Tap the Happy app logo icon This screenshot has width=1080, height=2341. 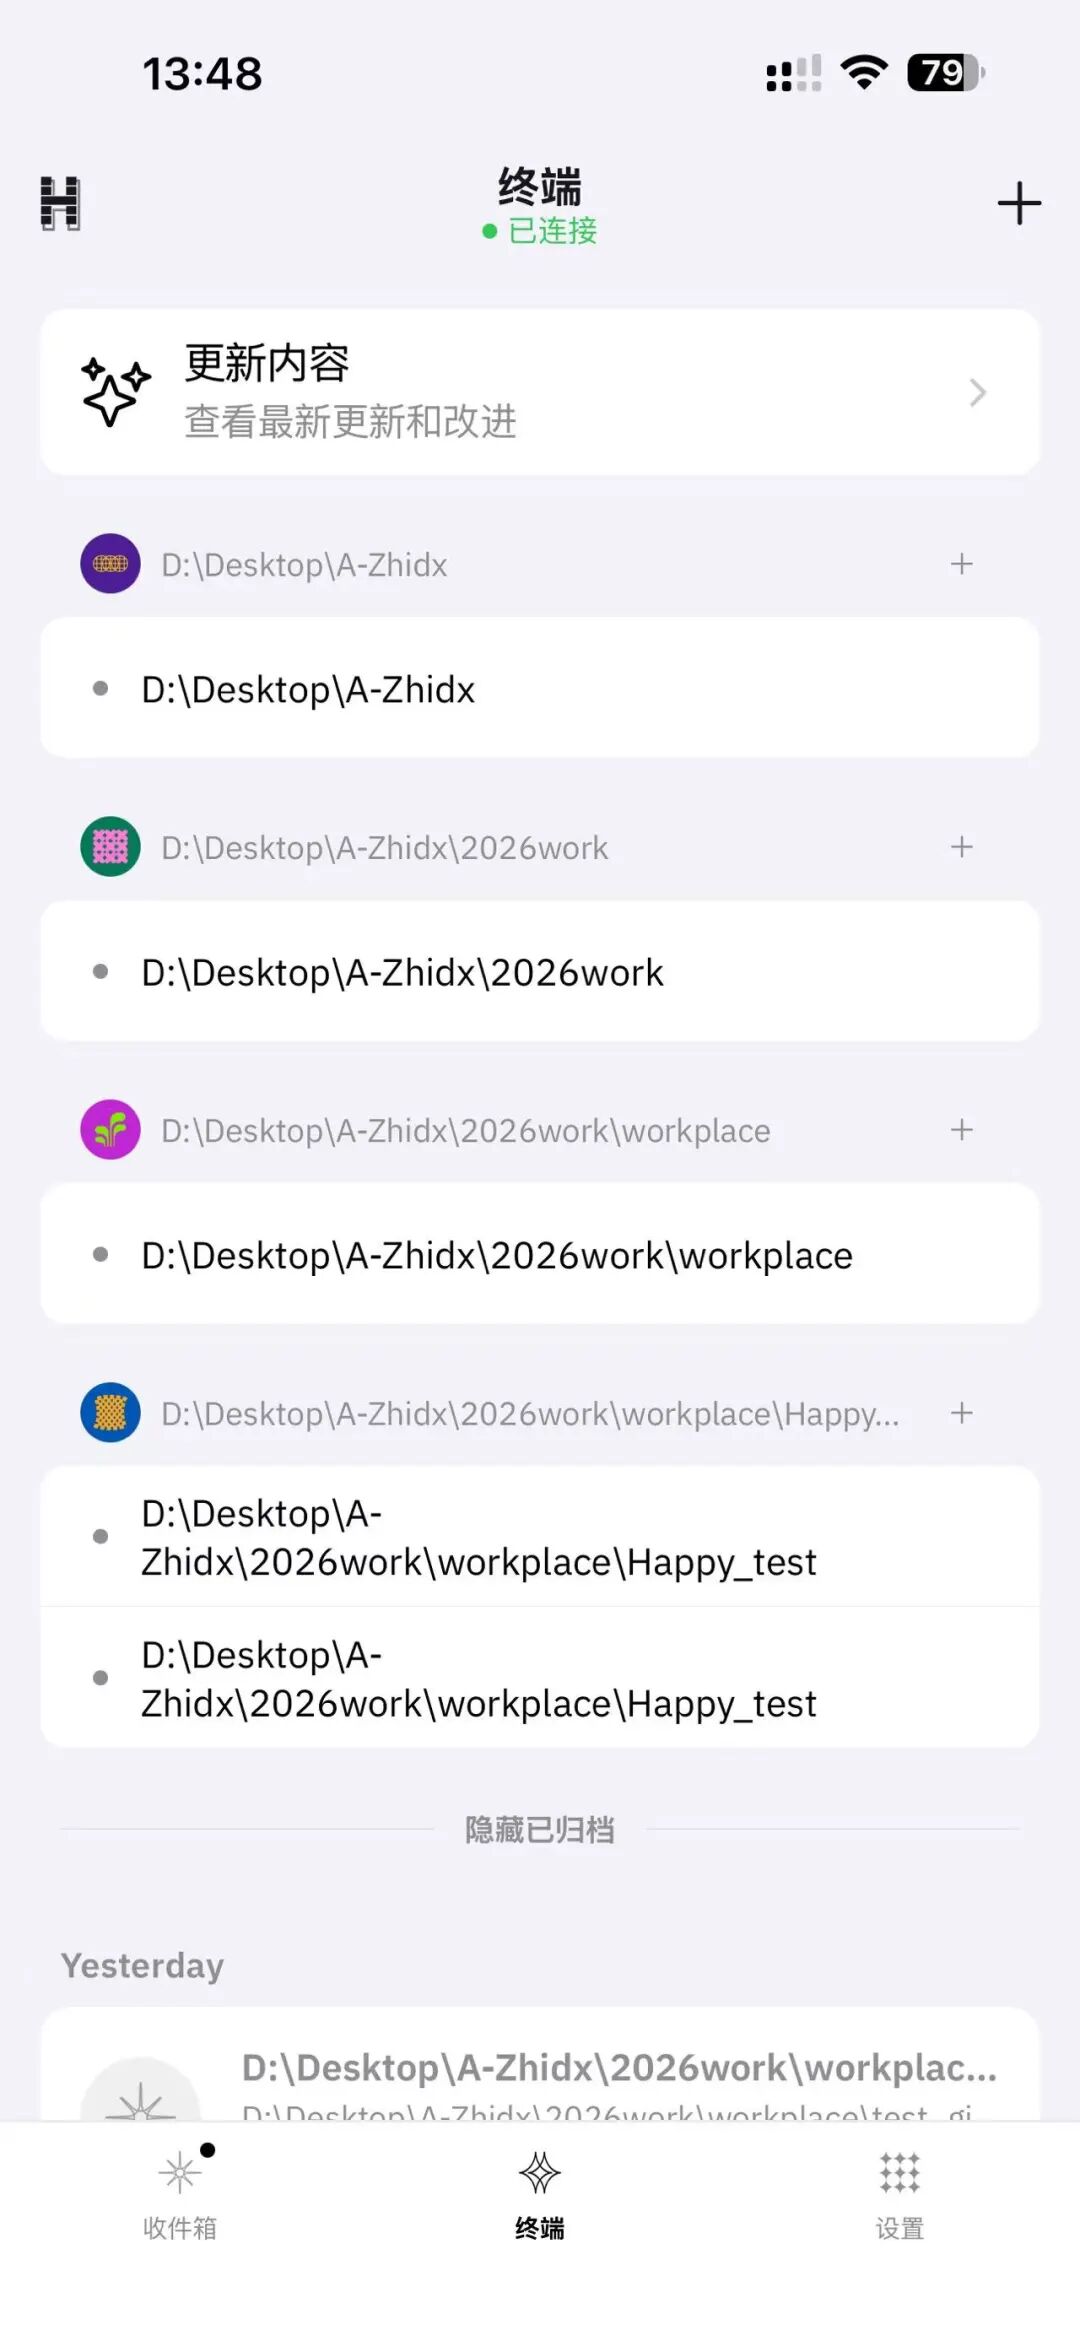60,203
